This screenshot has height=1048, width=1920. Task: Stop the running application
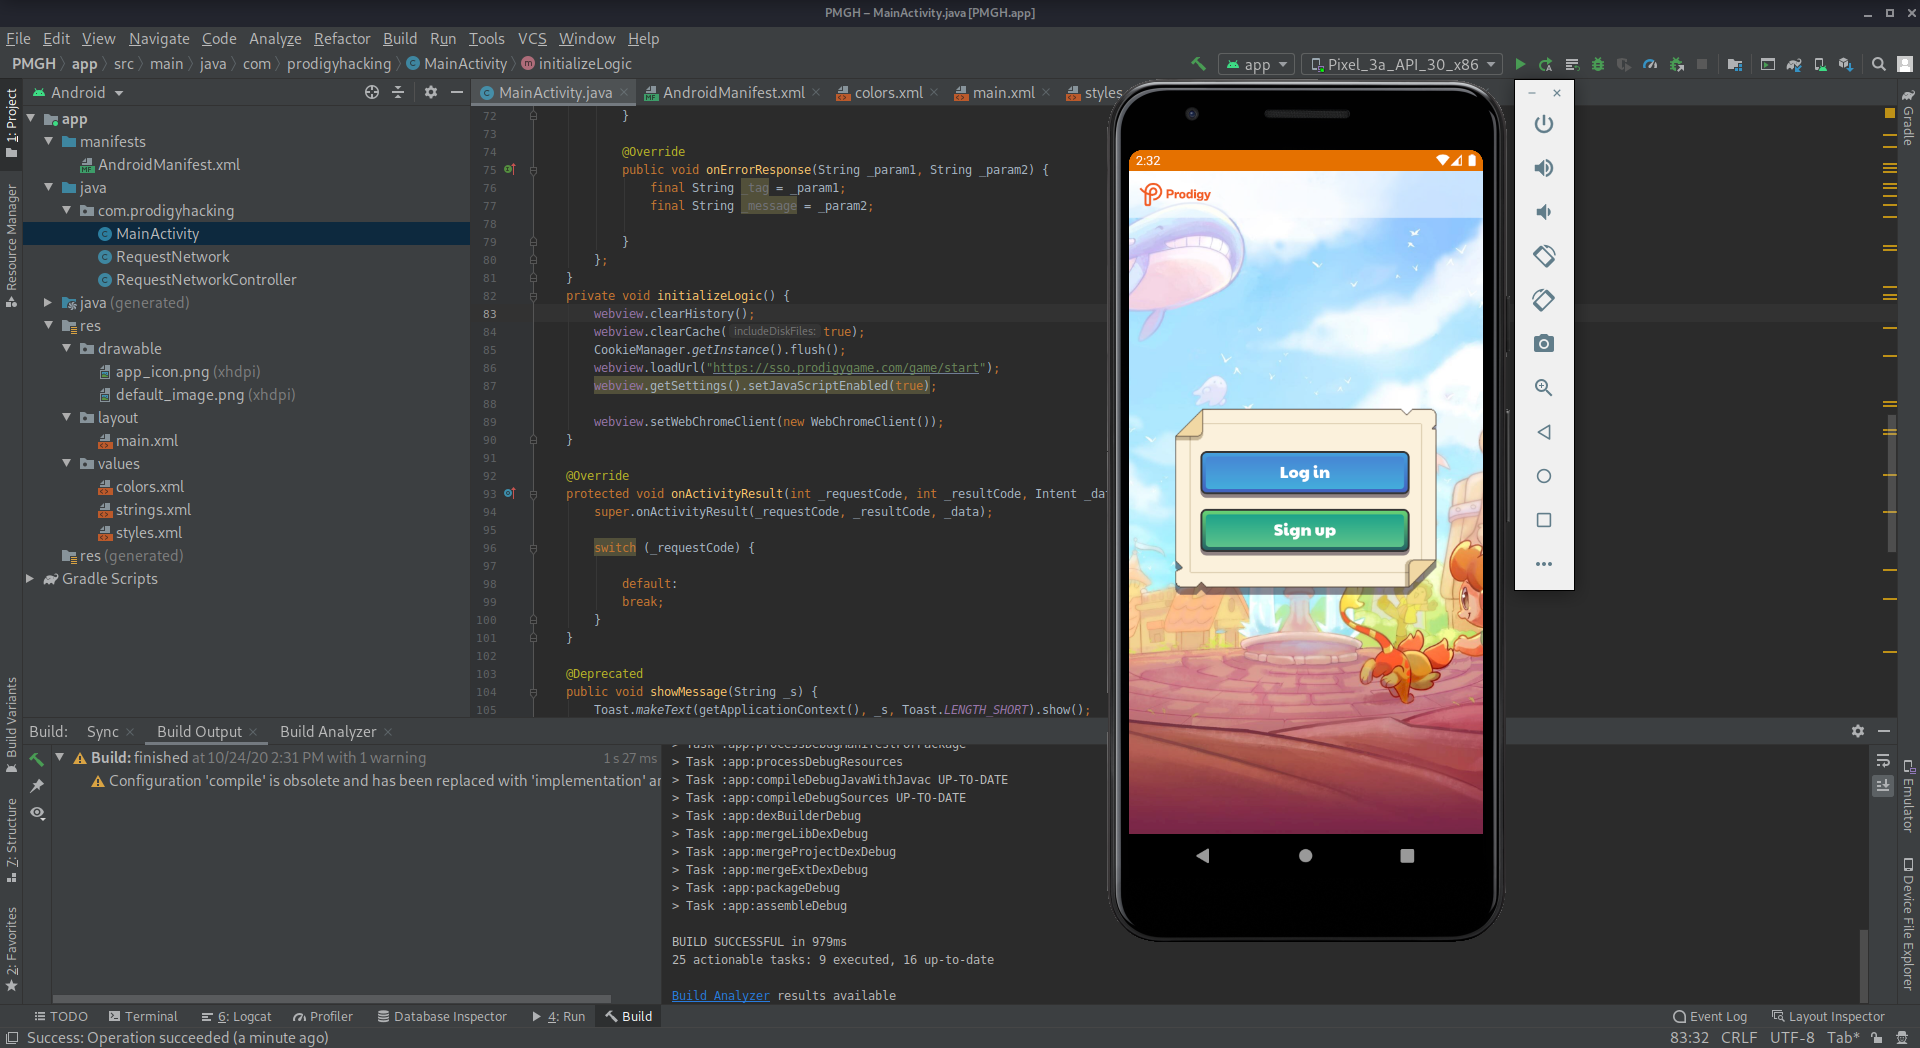(x=1702, y=63)
